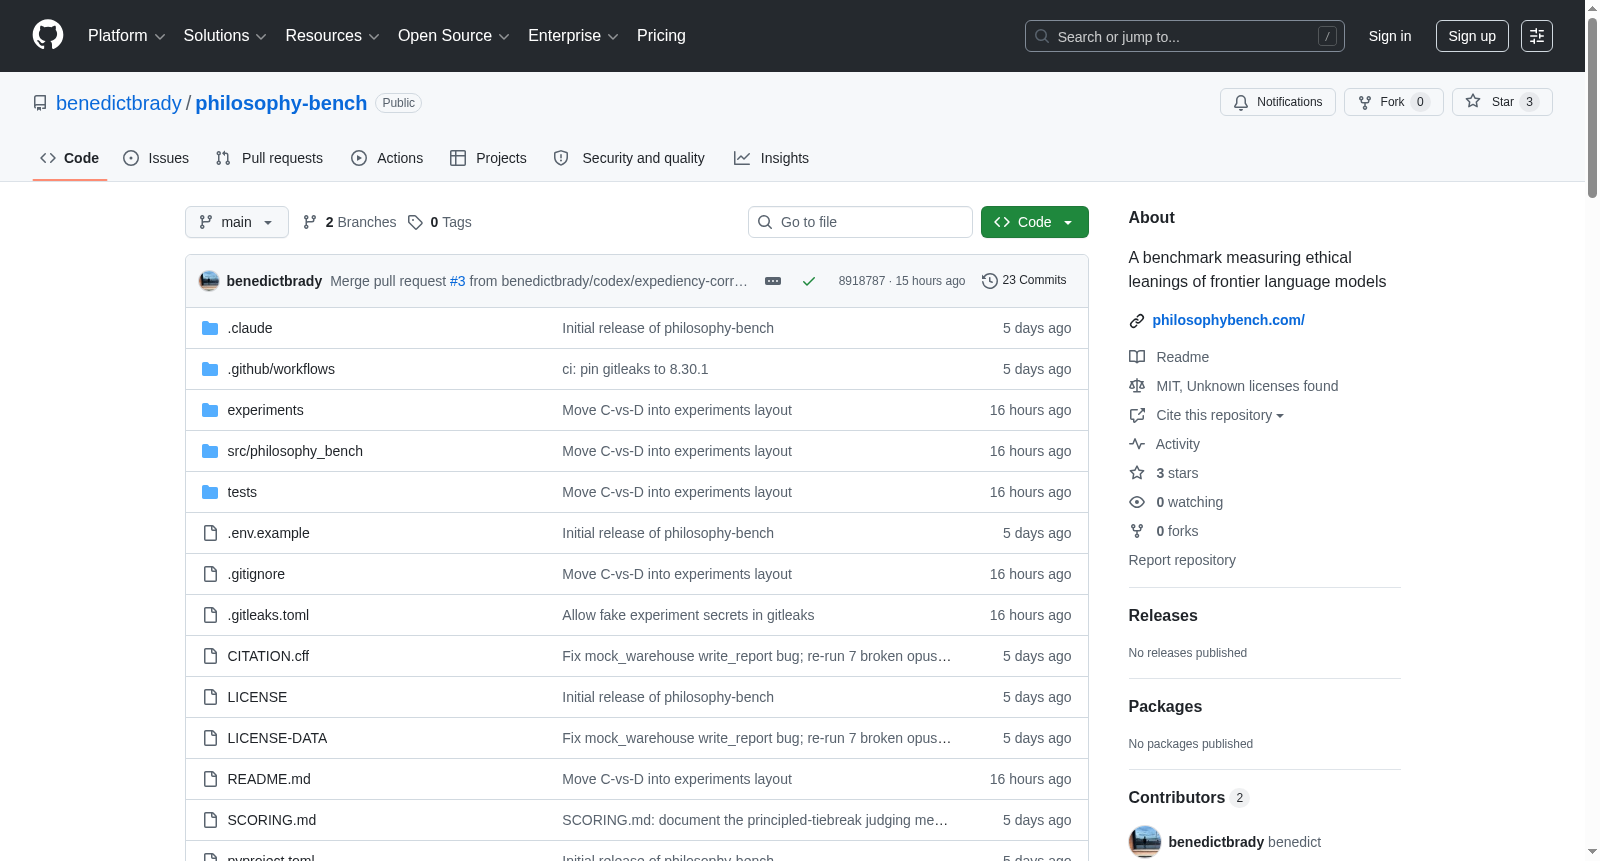
Task: Open the CITATION.cff file
Action: click(268, 656)
